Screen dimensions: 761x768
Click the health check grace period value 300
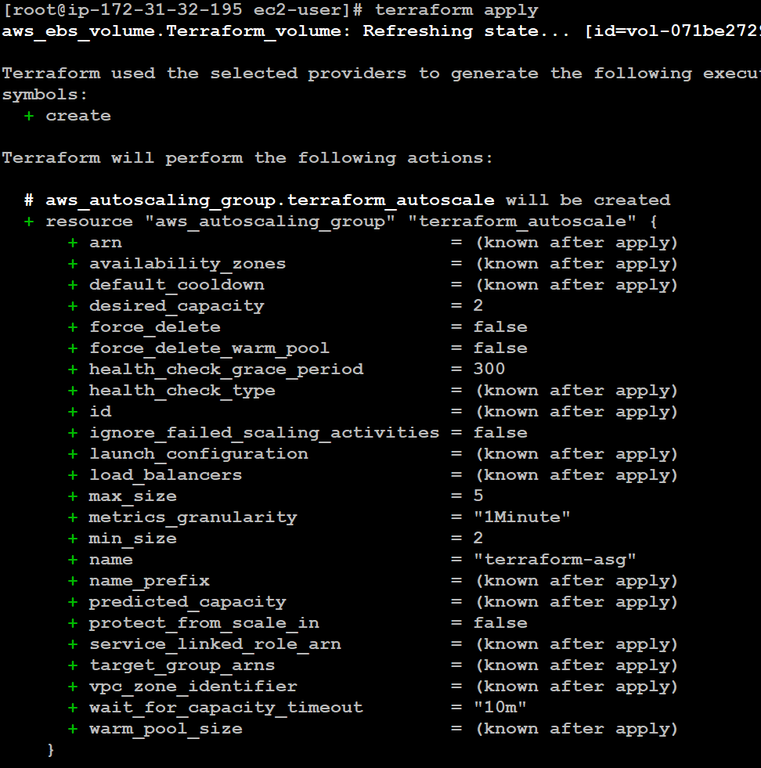[x=489, y=369]
